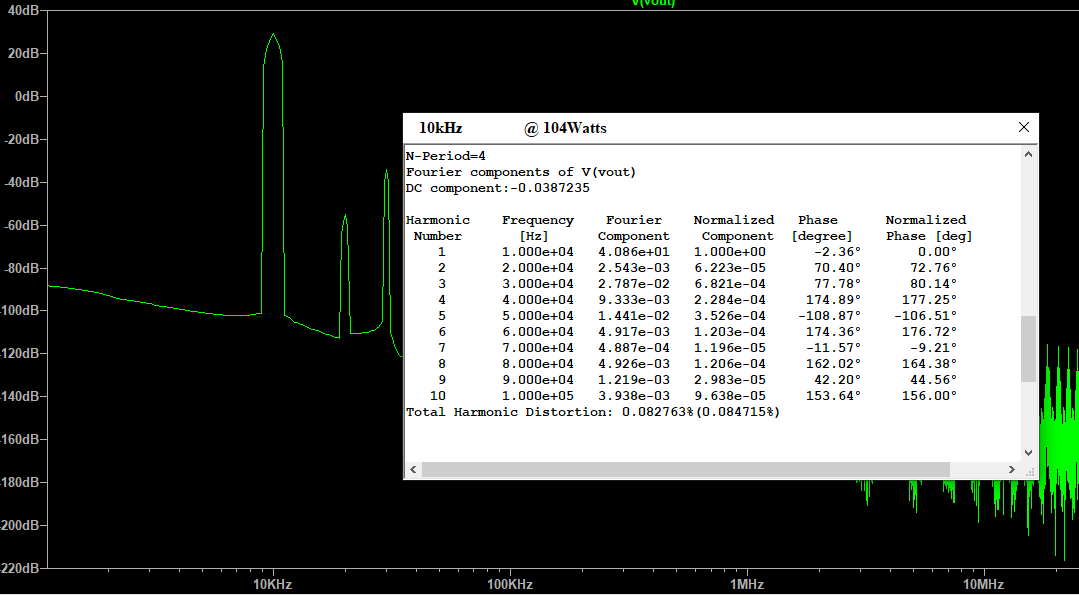Click the horizontal scrollbar right arrow
The height and width of the screenshot is (595, 1079).
pyautogui.click(x=1012, y=469)
